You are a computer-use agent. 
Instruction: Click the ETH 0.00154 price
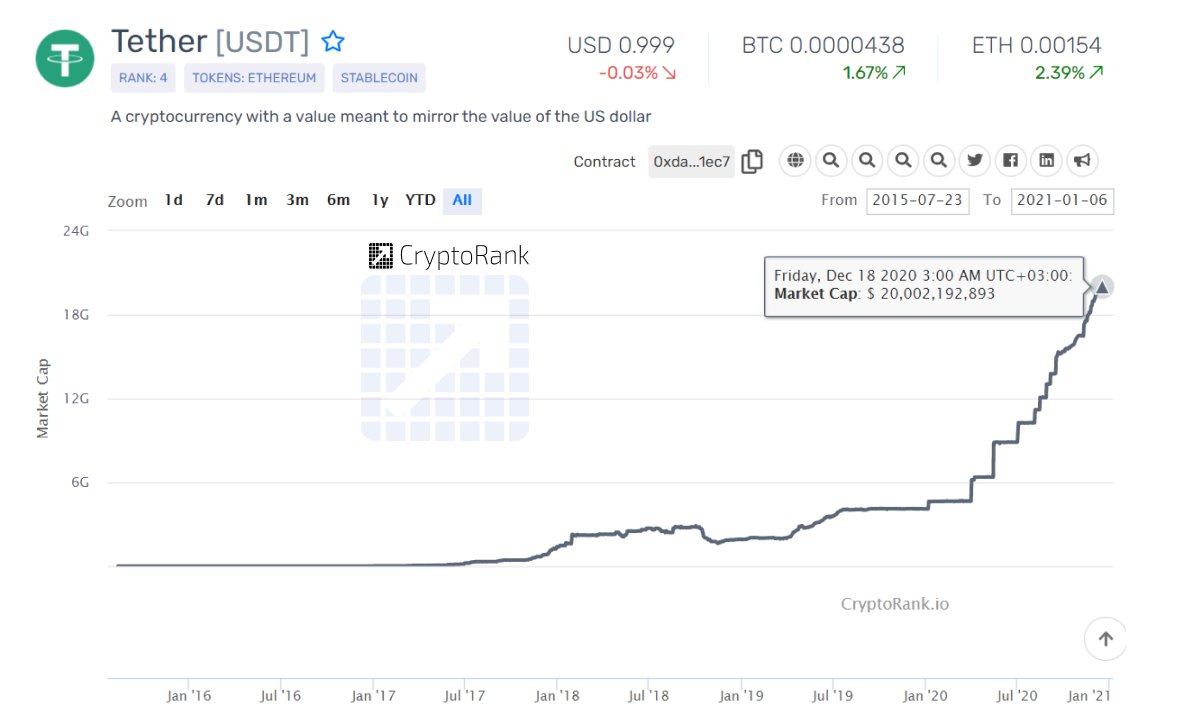1037,46
